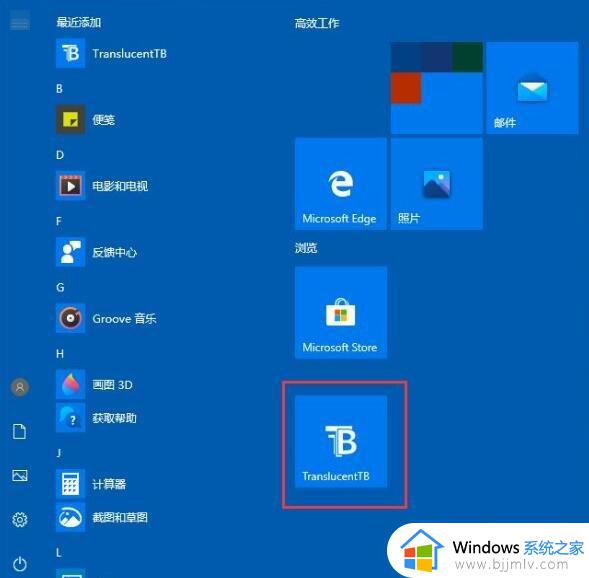Open Movies & TV (电影和电视) icon
589x578 pixels.
[x=70, y=186]
